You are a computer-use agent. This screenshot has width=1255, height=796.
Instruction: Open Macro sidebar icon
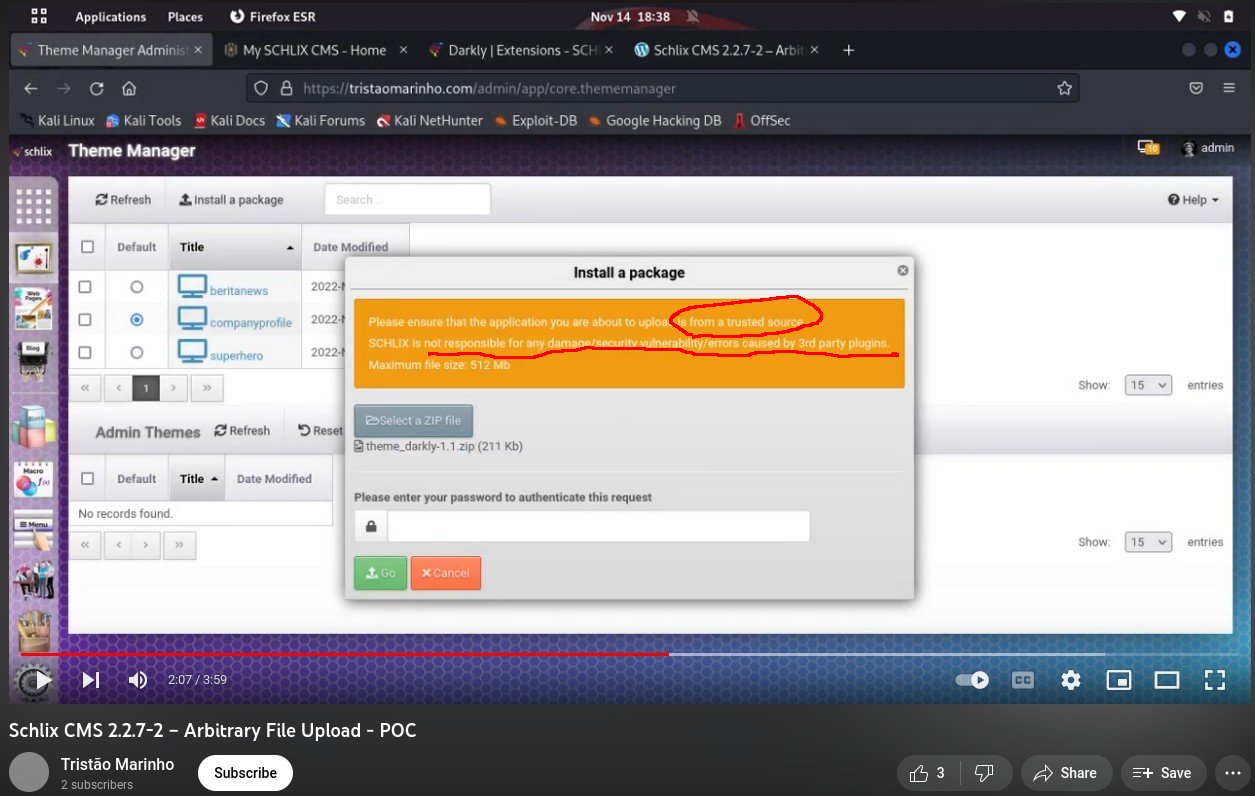(x=33, y=479)
